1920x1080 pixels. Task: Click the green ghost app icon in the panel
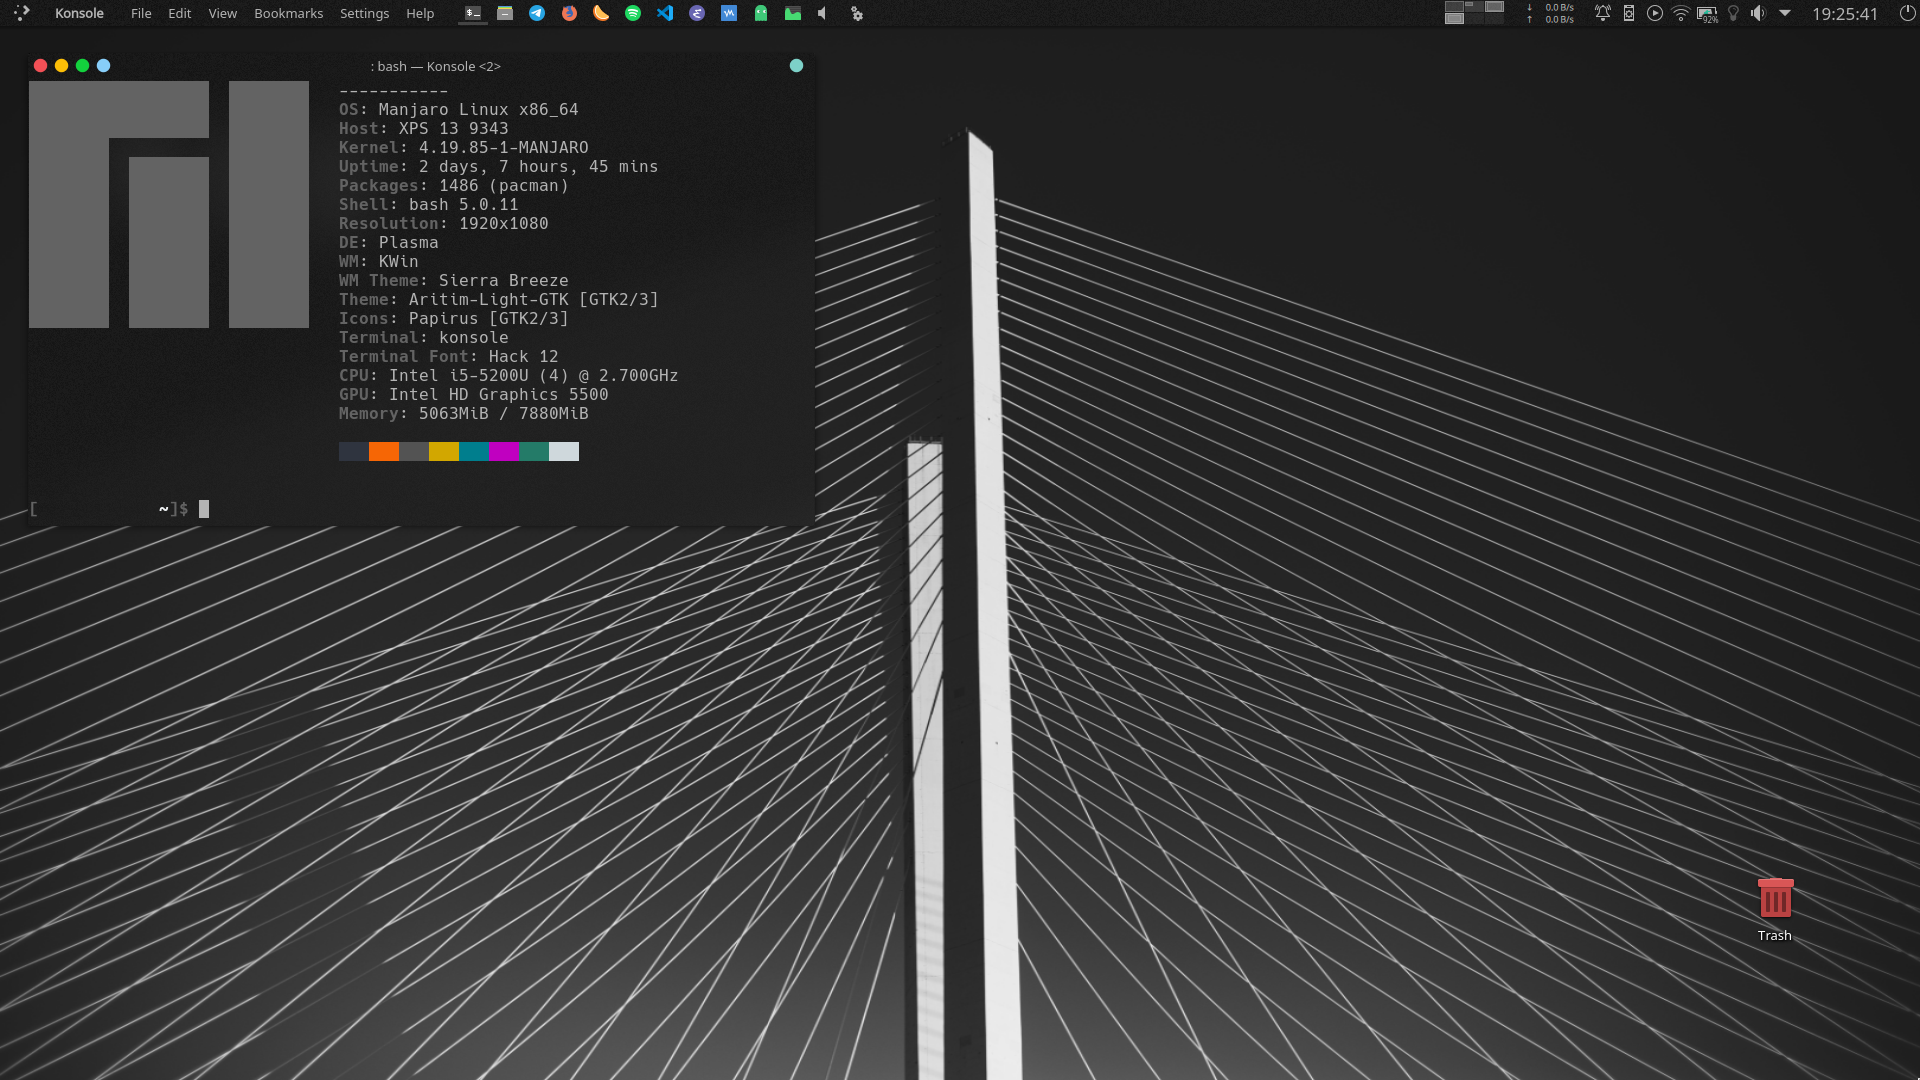tap(761, 13)
